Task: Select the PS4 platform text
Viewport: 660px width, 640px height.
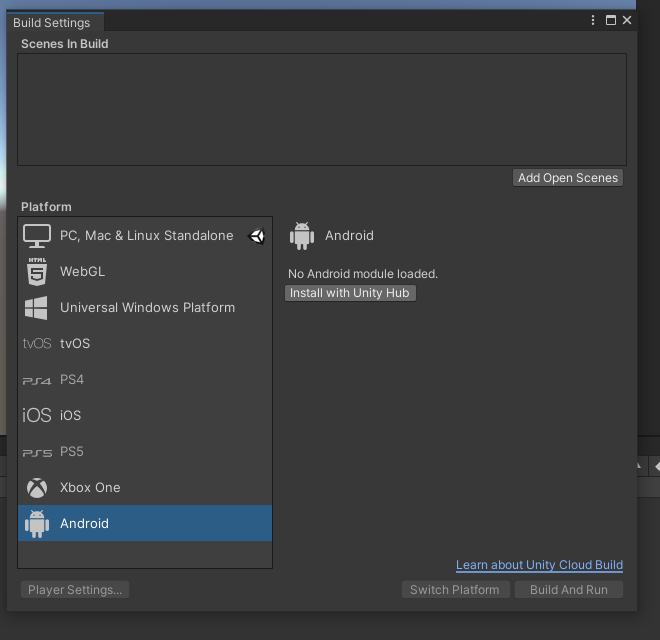Action: pos(72,380)
